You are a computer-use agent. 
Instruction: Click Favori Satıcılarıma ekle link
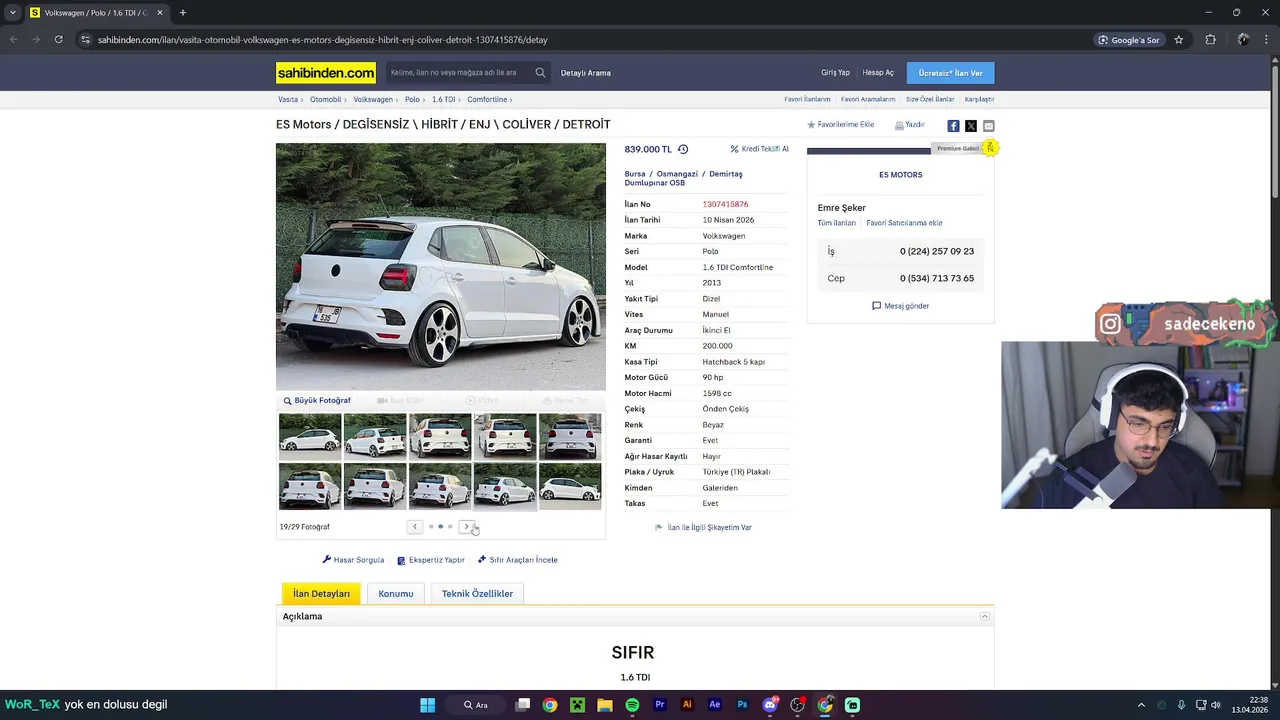click(x=904, y=223)
